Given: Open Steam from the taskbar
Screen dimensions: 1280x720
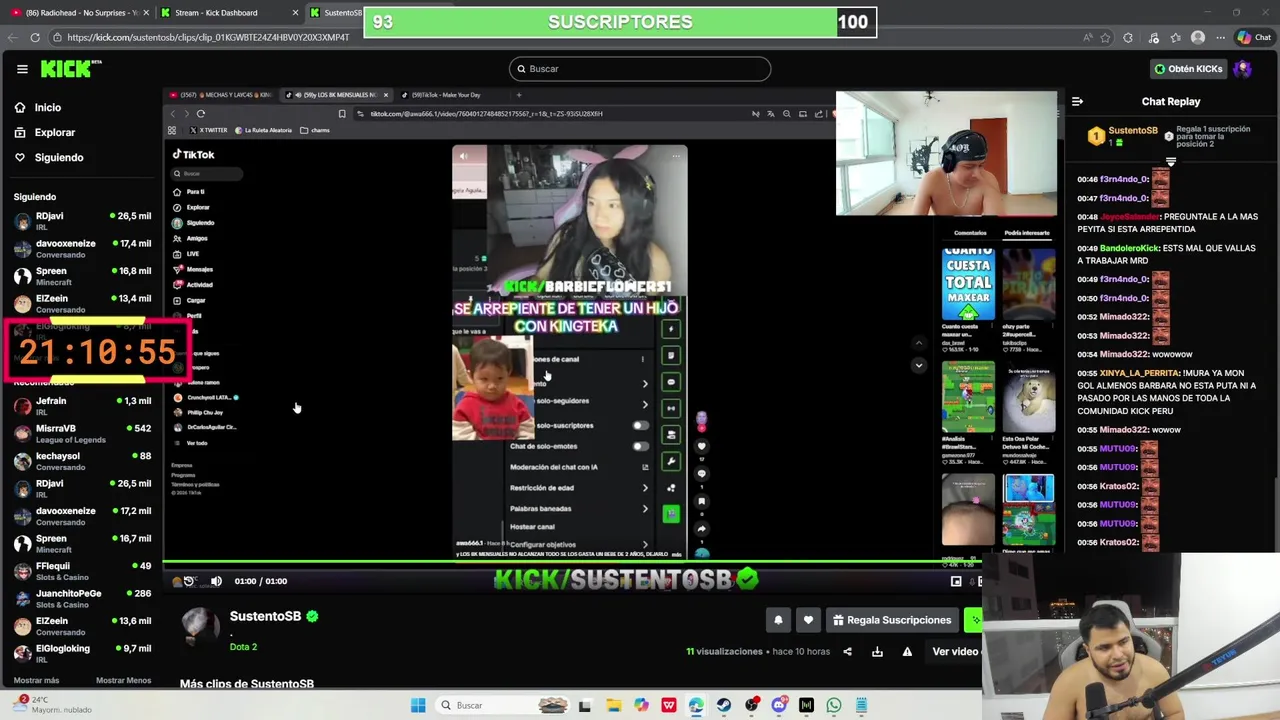Looking at the screenshot, I should 723,705.
